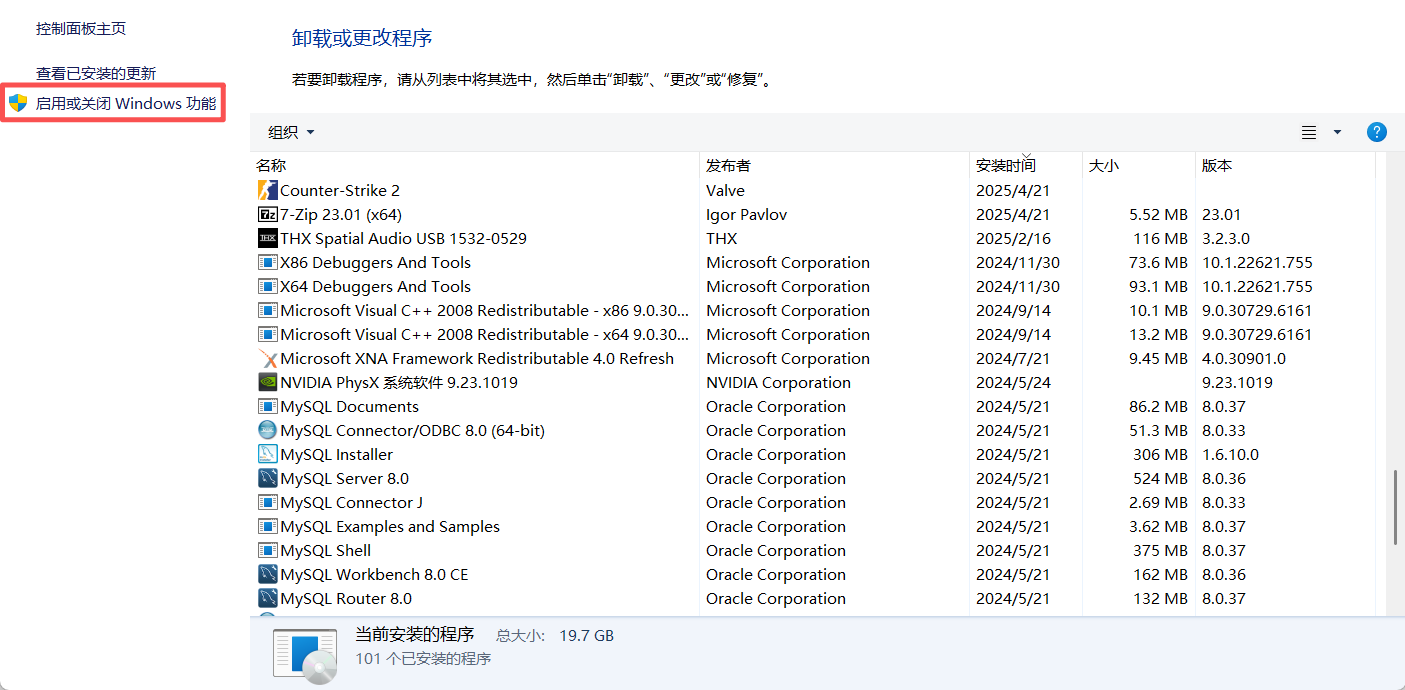Image resolution: width=1405 pixels, height=690 pixels.
Task: Click the 51.3 MB size cell
Action: 1158,430
